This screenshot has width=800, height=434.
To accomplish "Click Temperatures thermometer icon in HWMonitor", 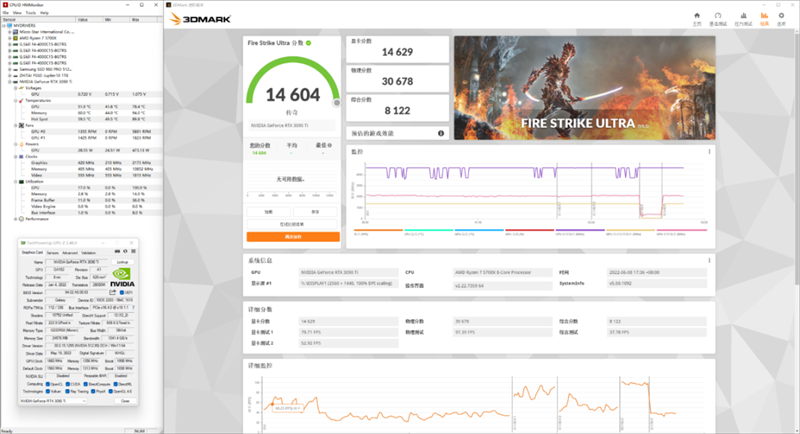I will pyautogui.click(x=21, y=100).
